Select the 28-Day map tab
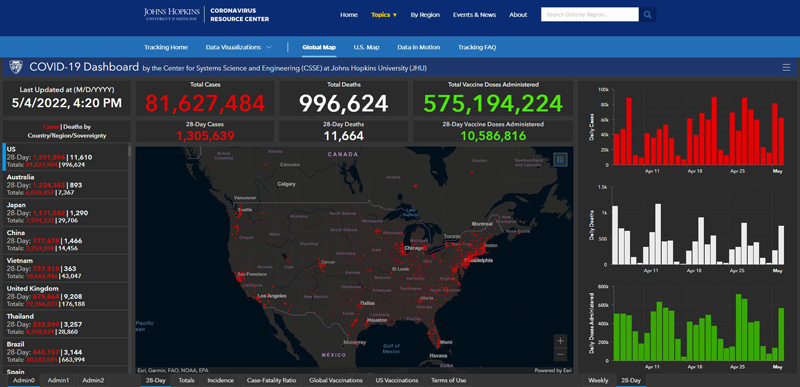The height and width of the screenshot is (387, 800). (156, 380)
